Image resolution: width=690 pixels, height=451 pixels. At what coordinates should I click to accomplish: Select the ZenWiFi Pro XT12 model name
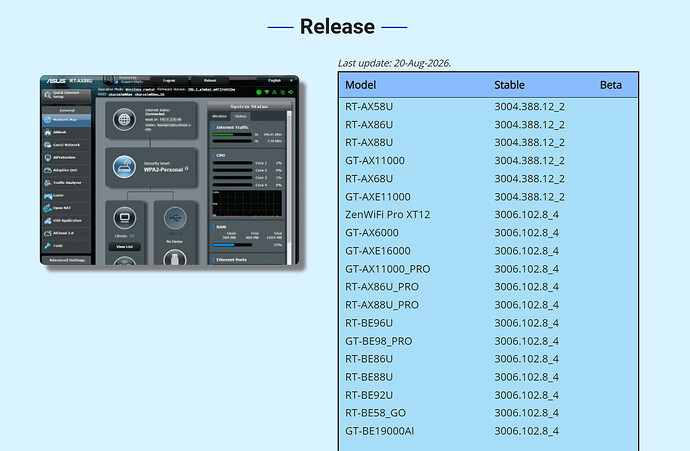[x=387, y=215]
